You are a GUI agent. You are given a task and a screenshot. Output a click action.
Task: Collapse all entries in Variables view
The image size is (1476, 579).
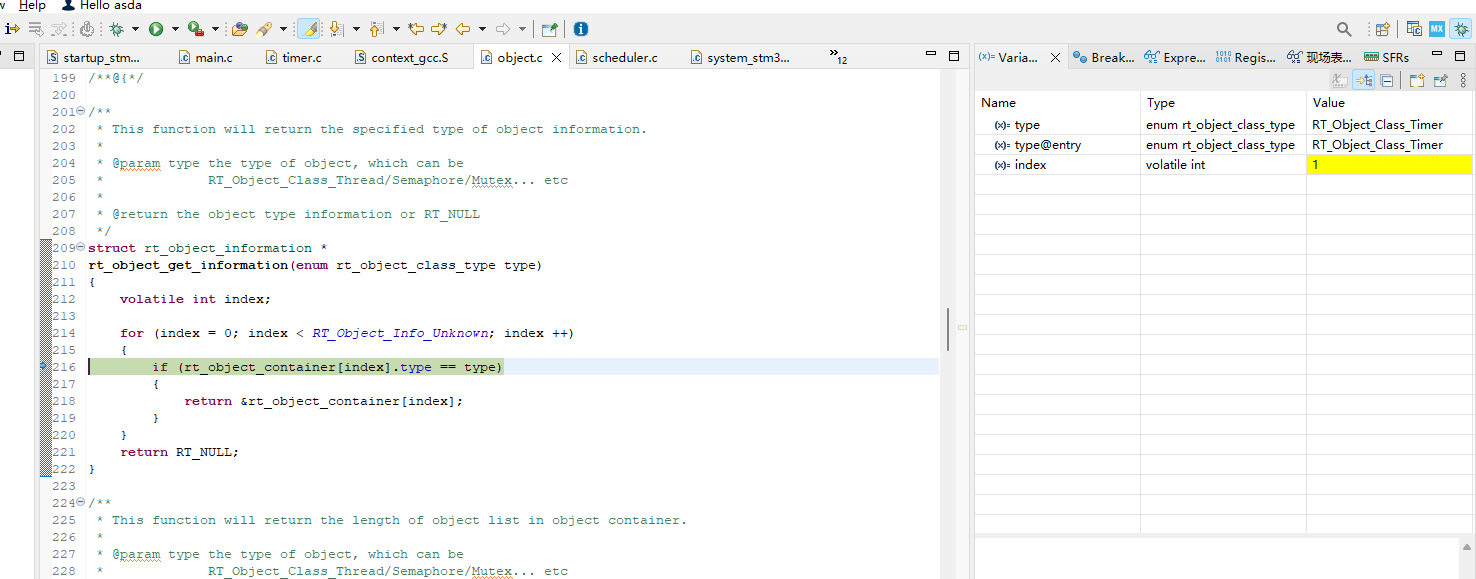(1387, 80)
